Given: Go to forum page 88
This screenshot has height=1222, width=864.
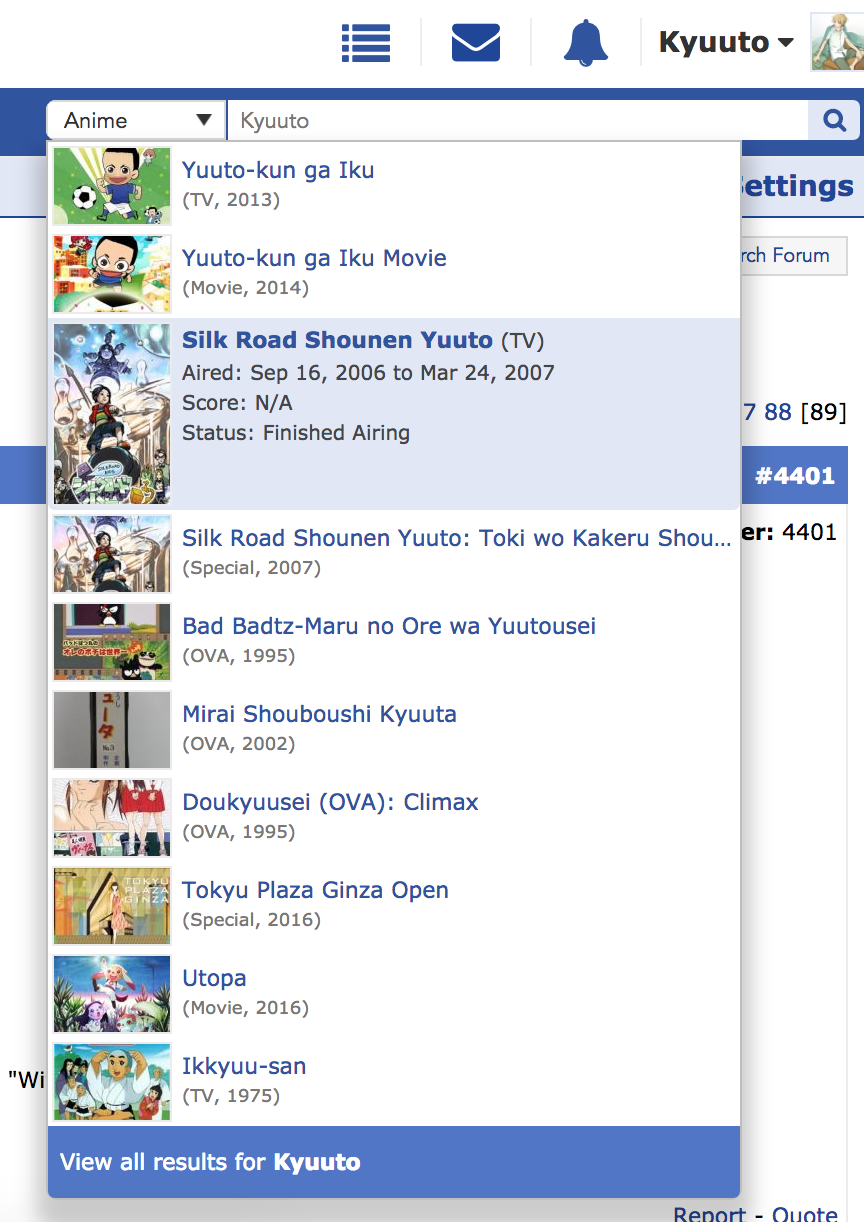Looking at the screenshot, I should [778, 412].
